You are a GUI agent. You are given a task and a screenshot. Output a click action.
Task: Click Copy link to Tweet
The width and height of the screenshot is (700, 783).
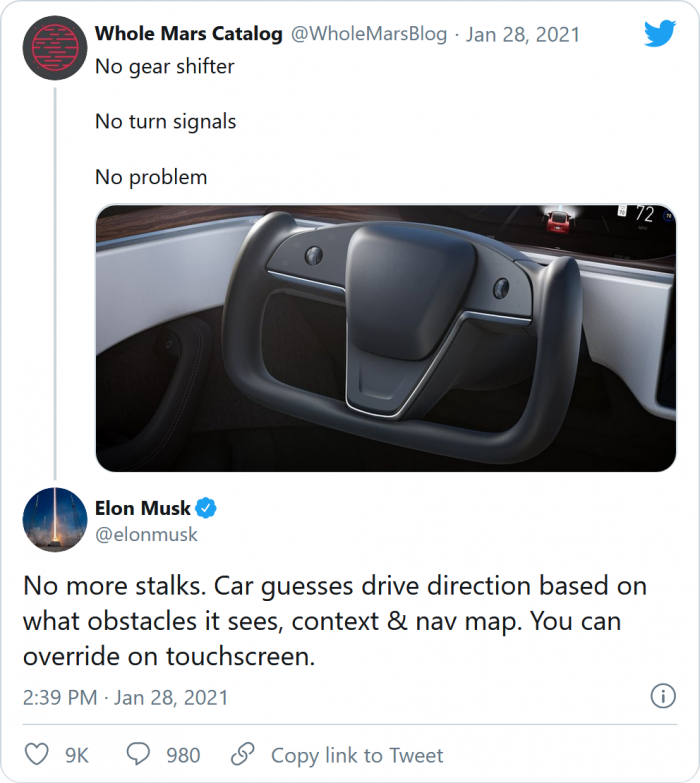[357, 755]
